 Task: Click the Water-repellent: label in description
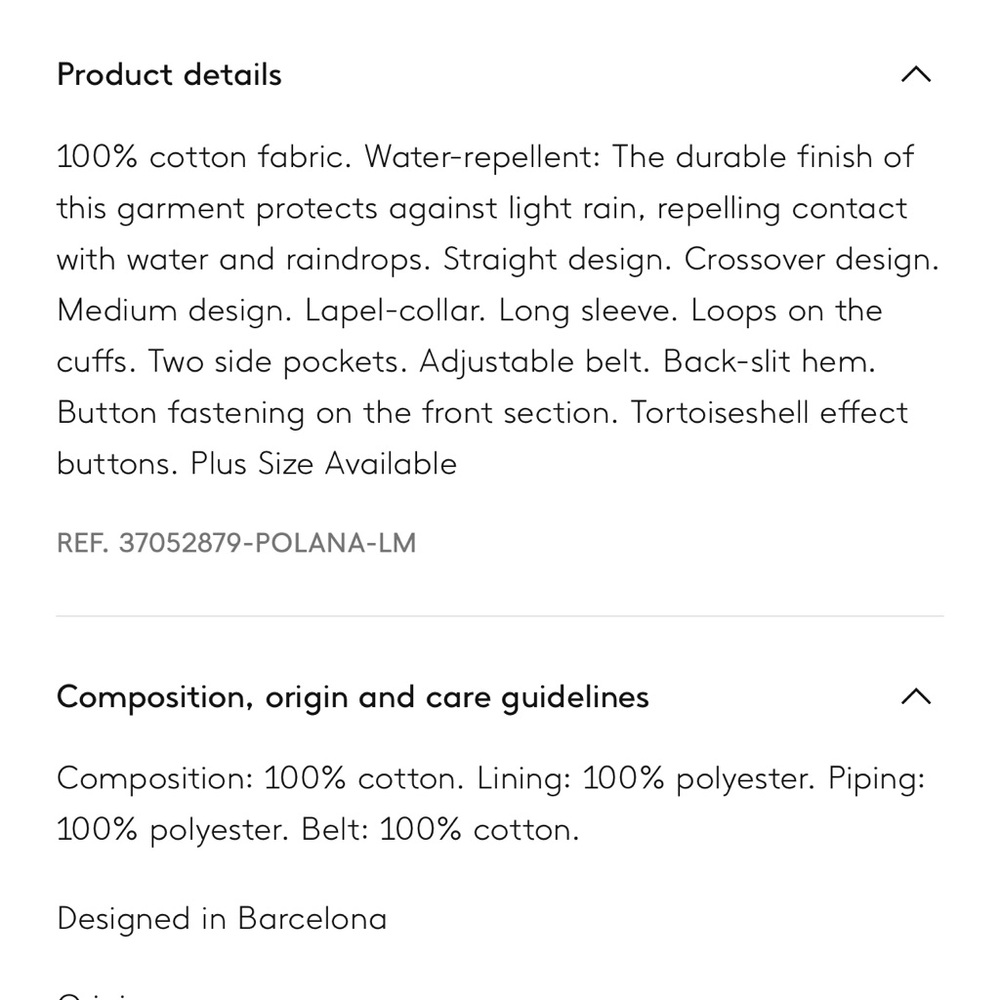(x=482, y=157)
